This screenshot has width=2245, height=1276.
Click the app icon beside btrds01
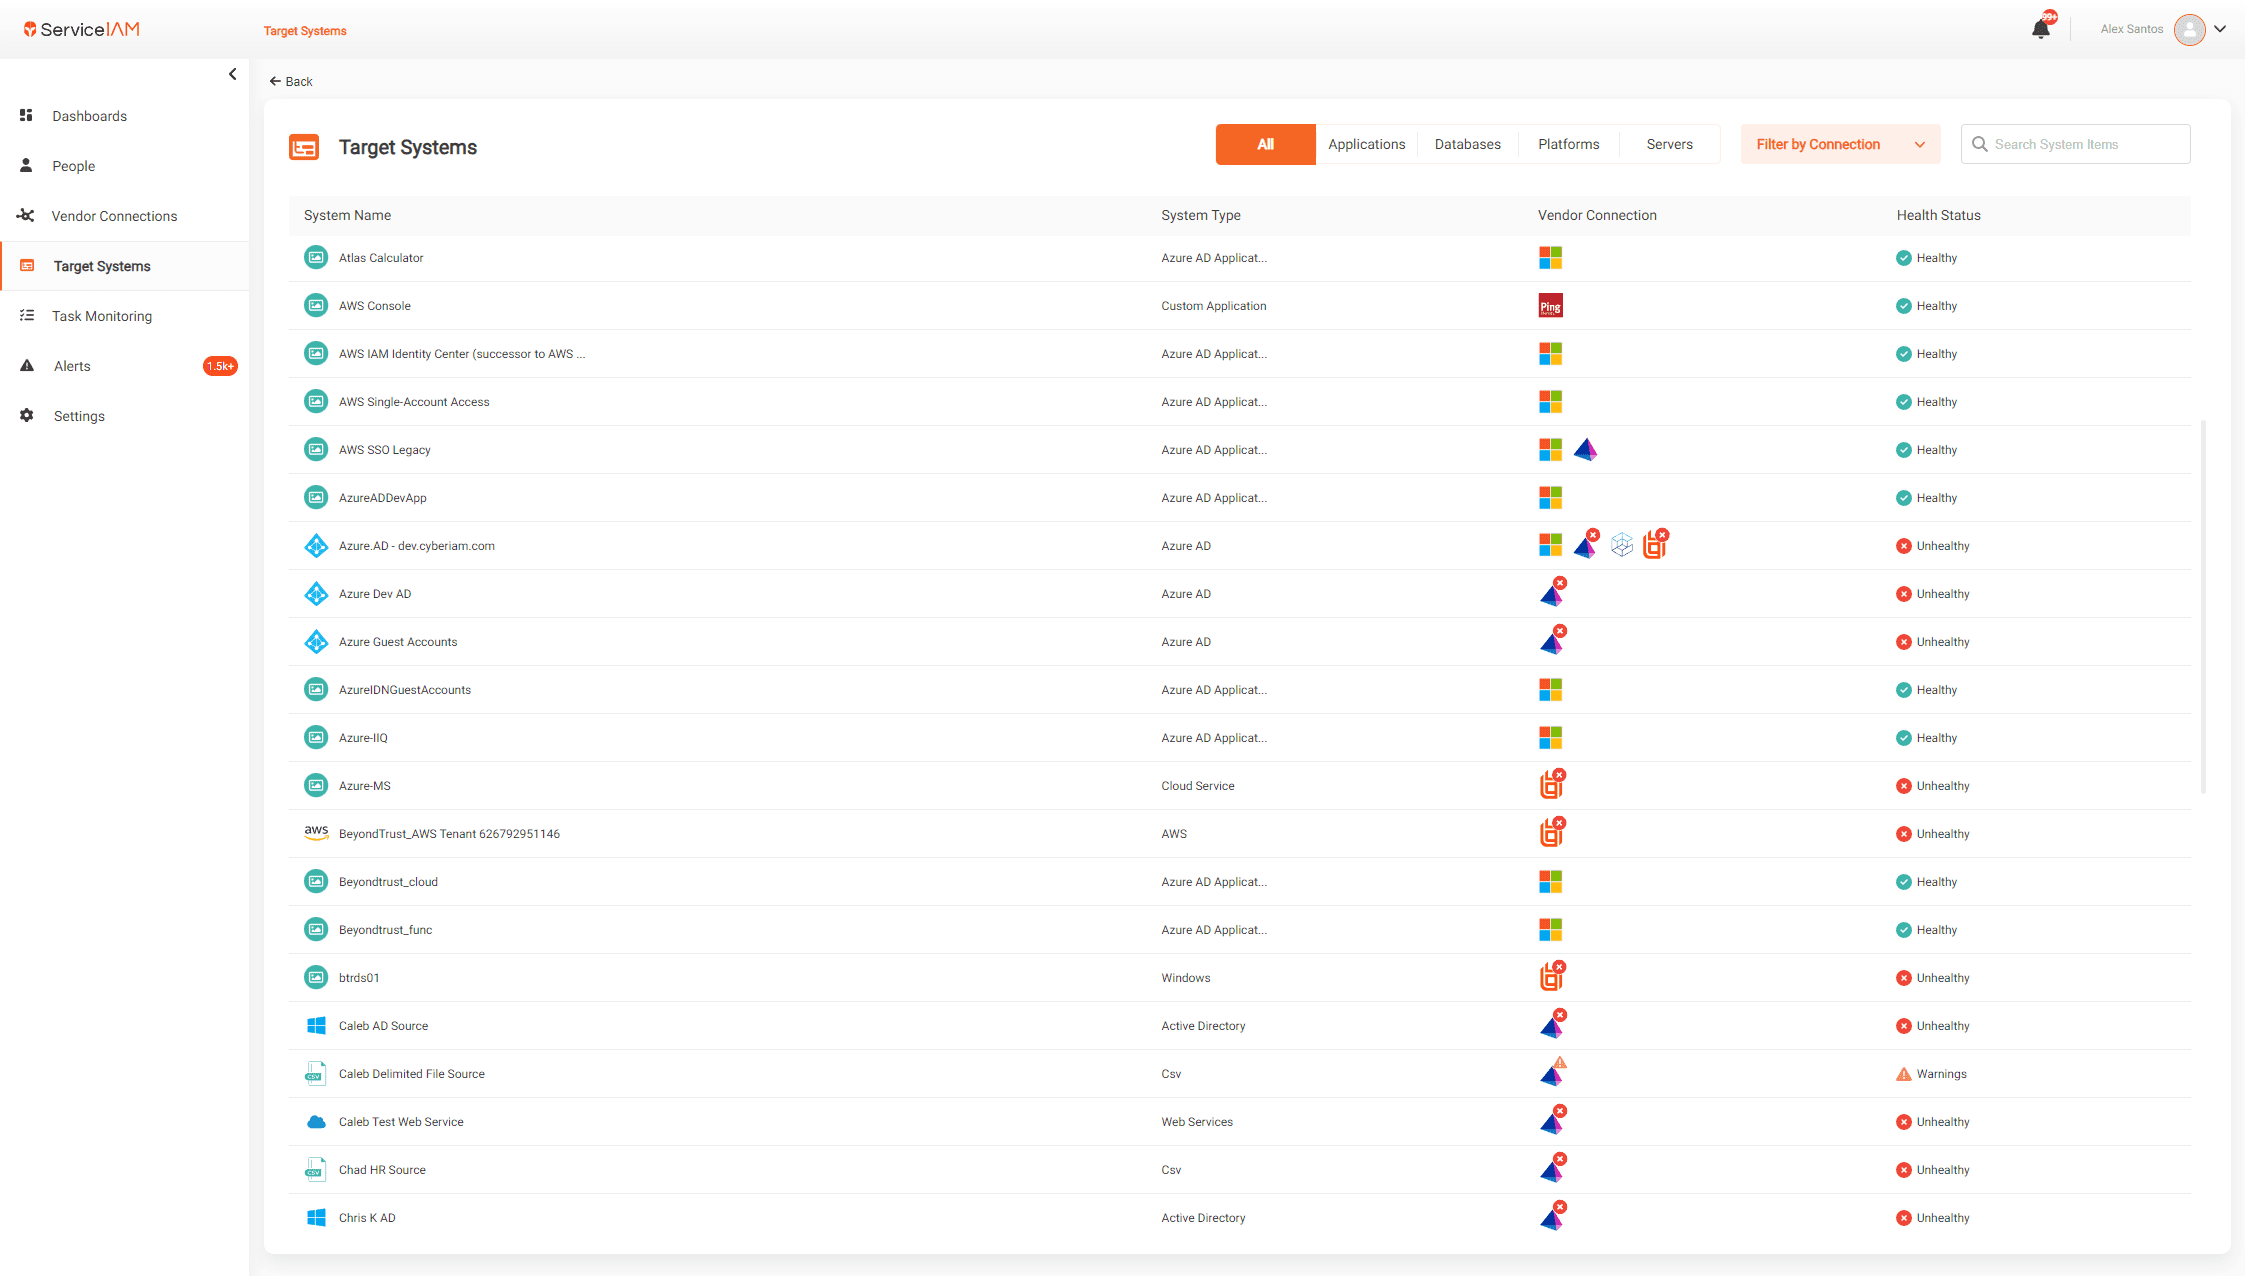point(316,978)
